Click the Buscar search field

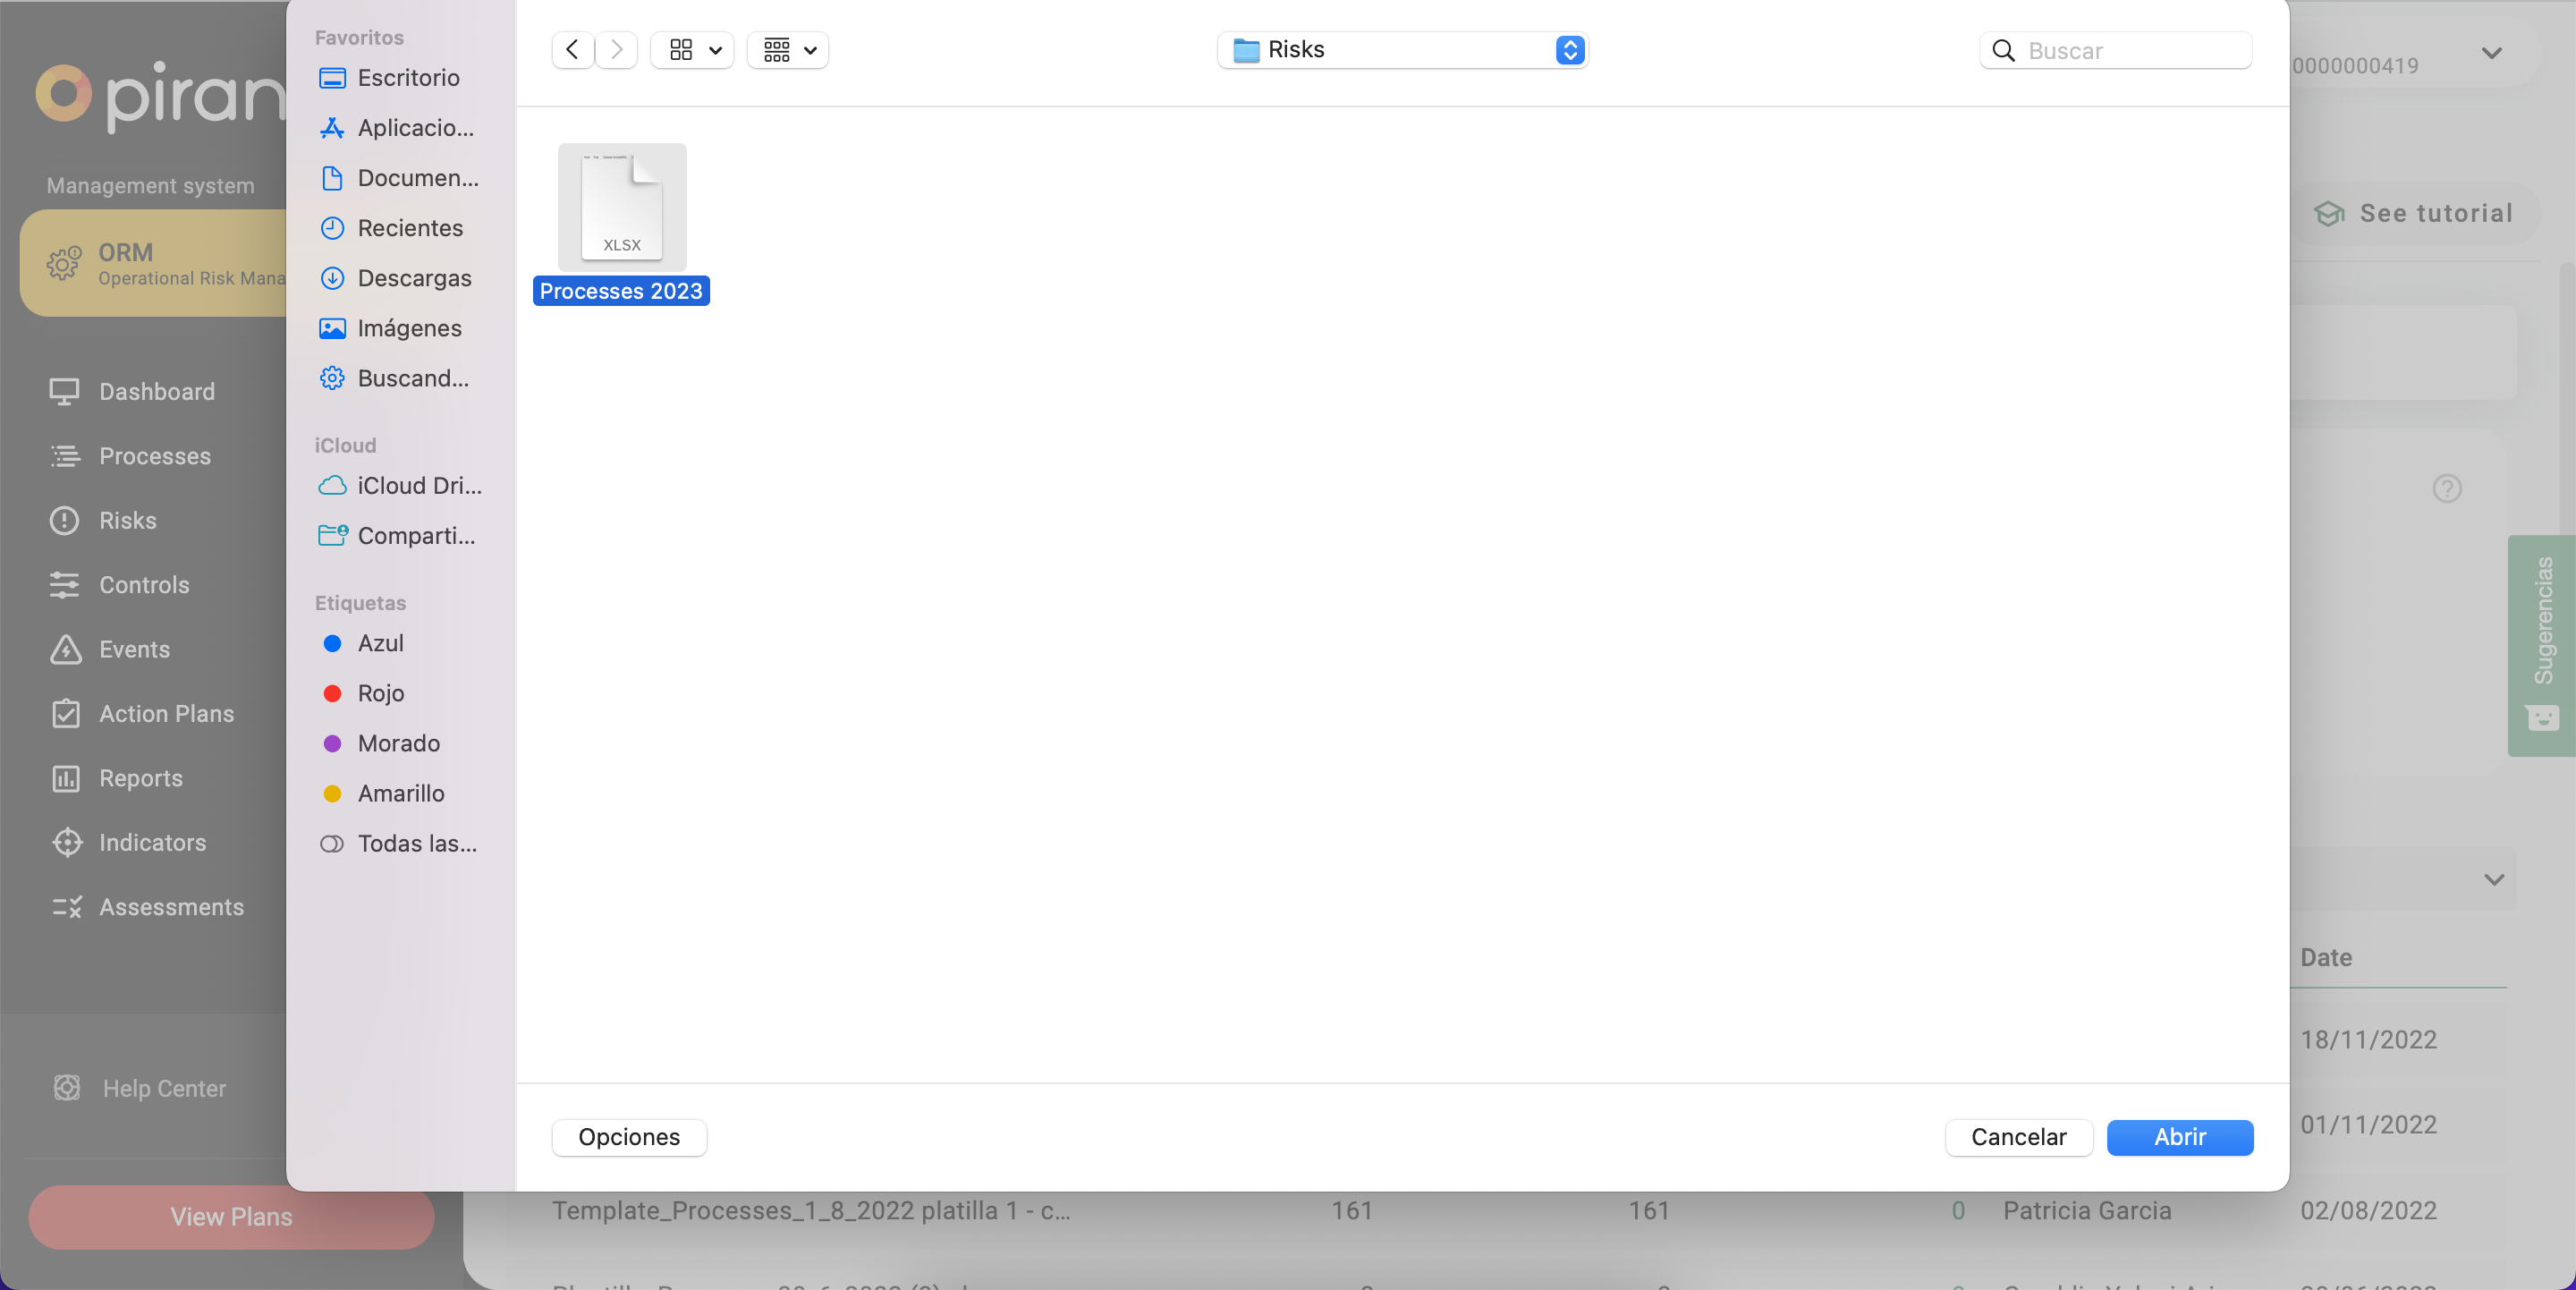2130,50
